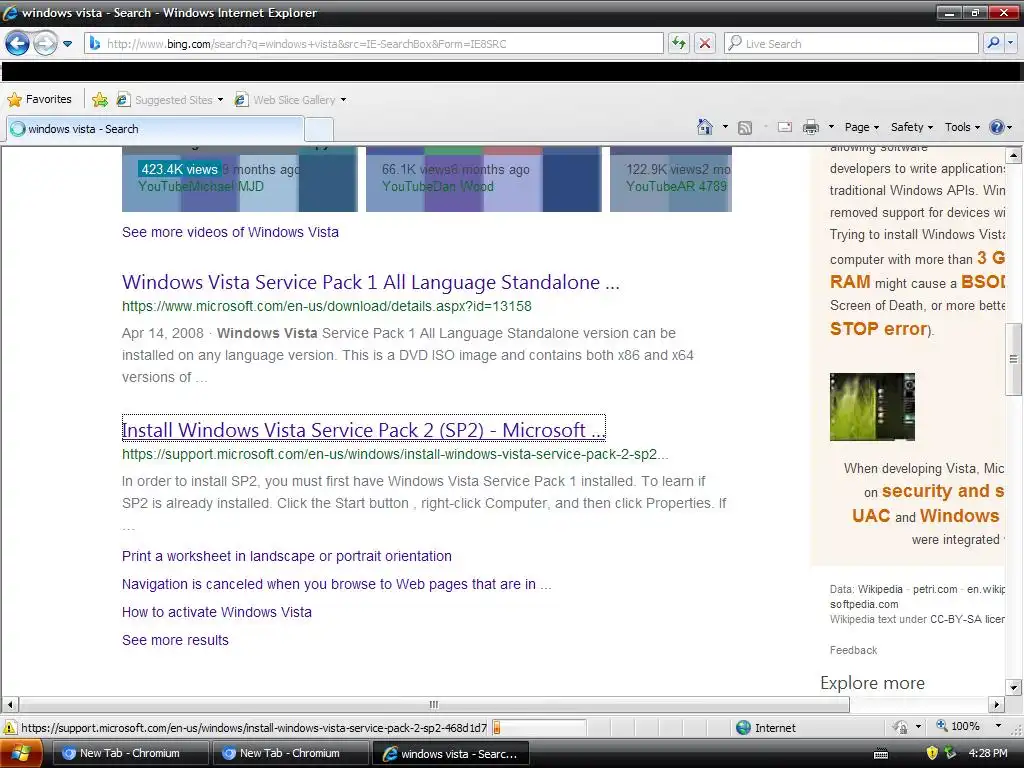Click the support.microsoft.com SP2 URL text
The image size is (1024, 768).
point(394,454)
